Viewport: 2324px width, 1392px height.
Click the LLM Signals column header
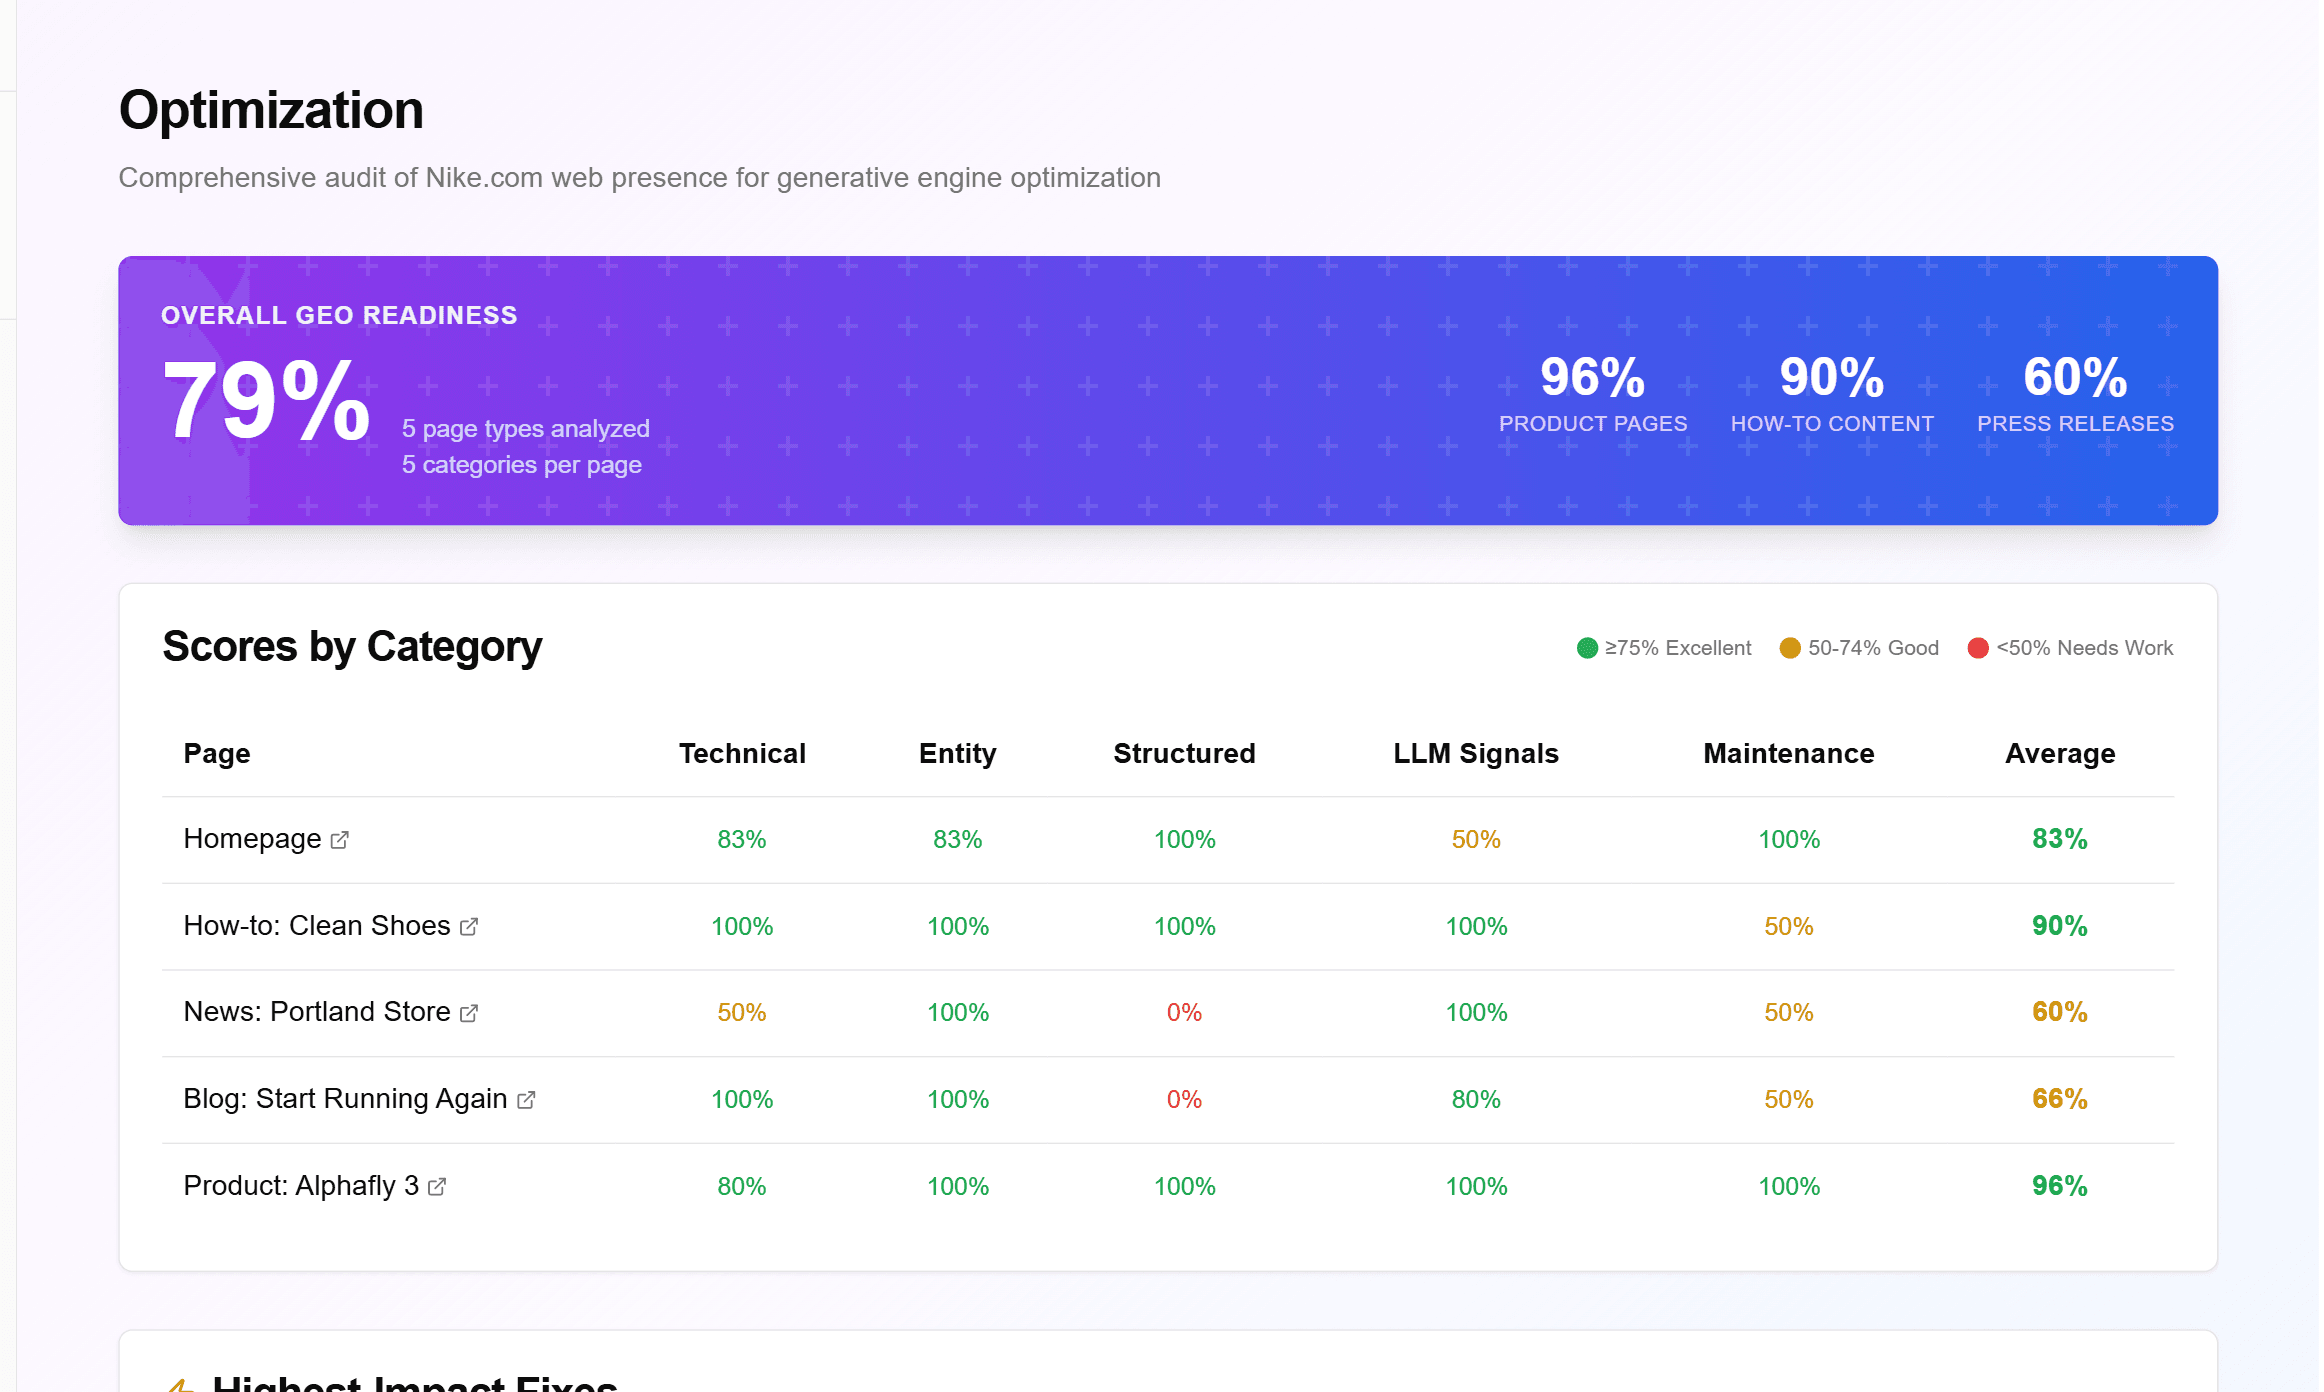[x=1475, y=754]
